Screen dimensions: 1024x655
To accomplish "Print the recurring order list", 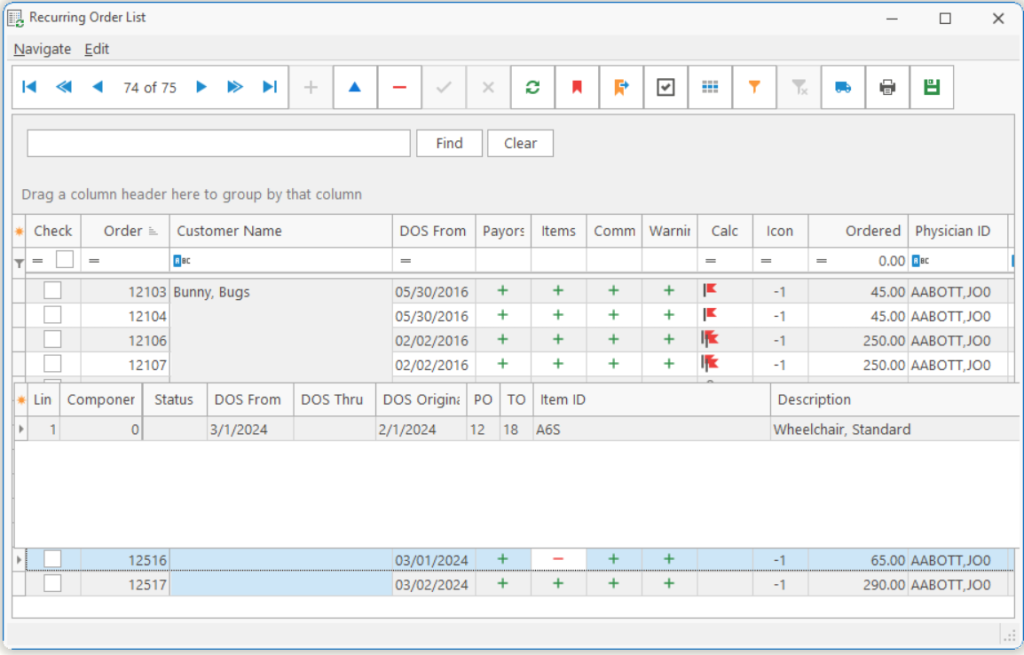I will pyautogui.click(x=888, y=87).
